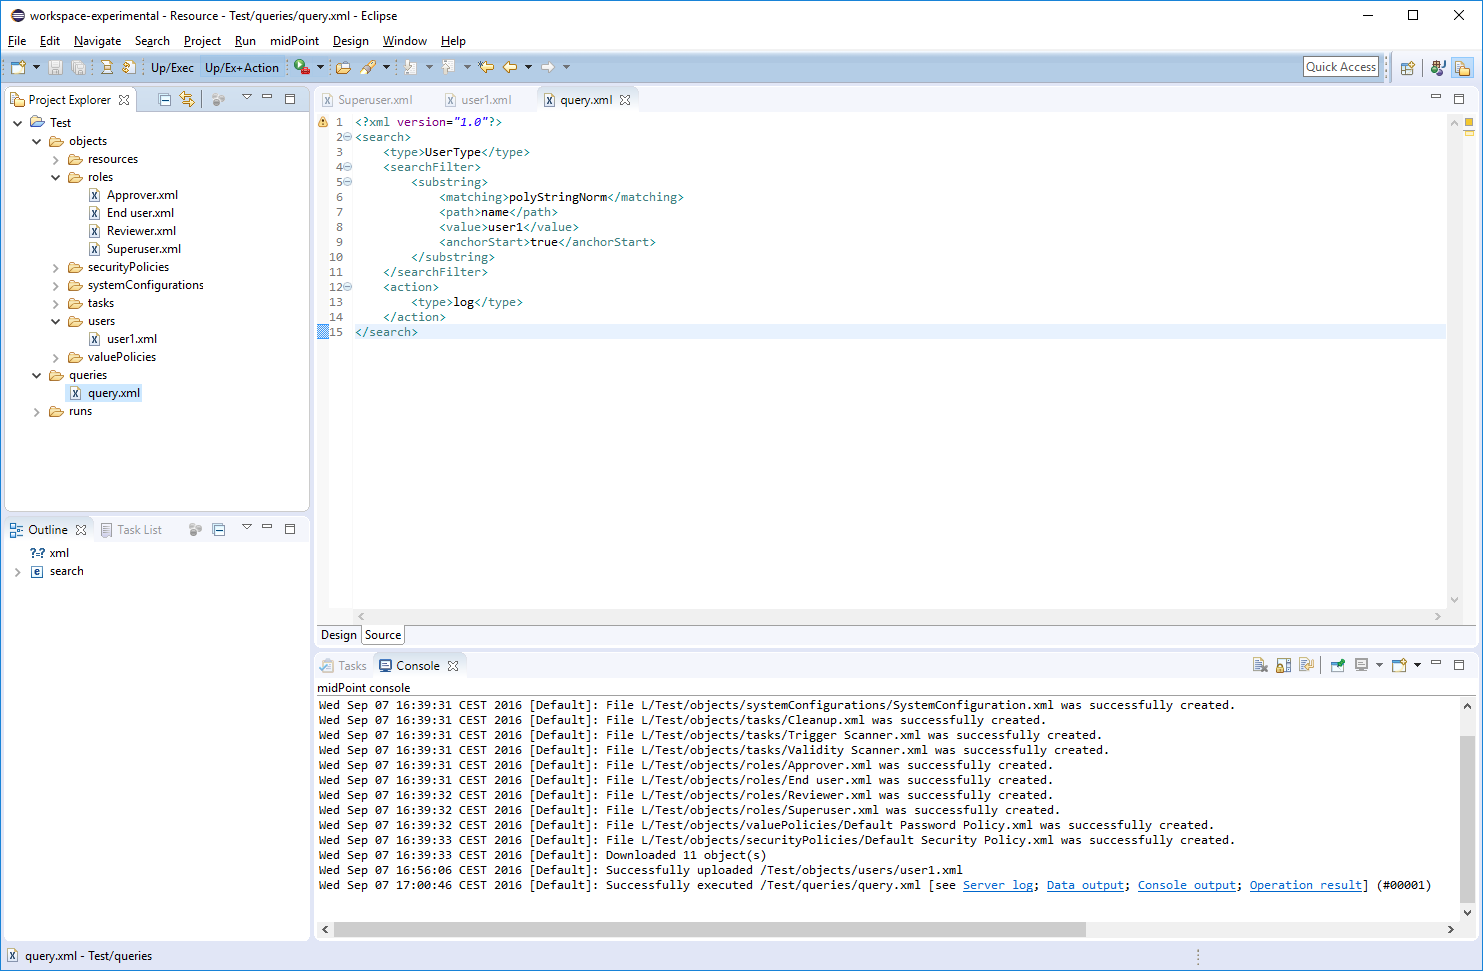
Task: Click the Open Perspective icon
Action: [1407, 68]
